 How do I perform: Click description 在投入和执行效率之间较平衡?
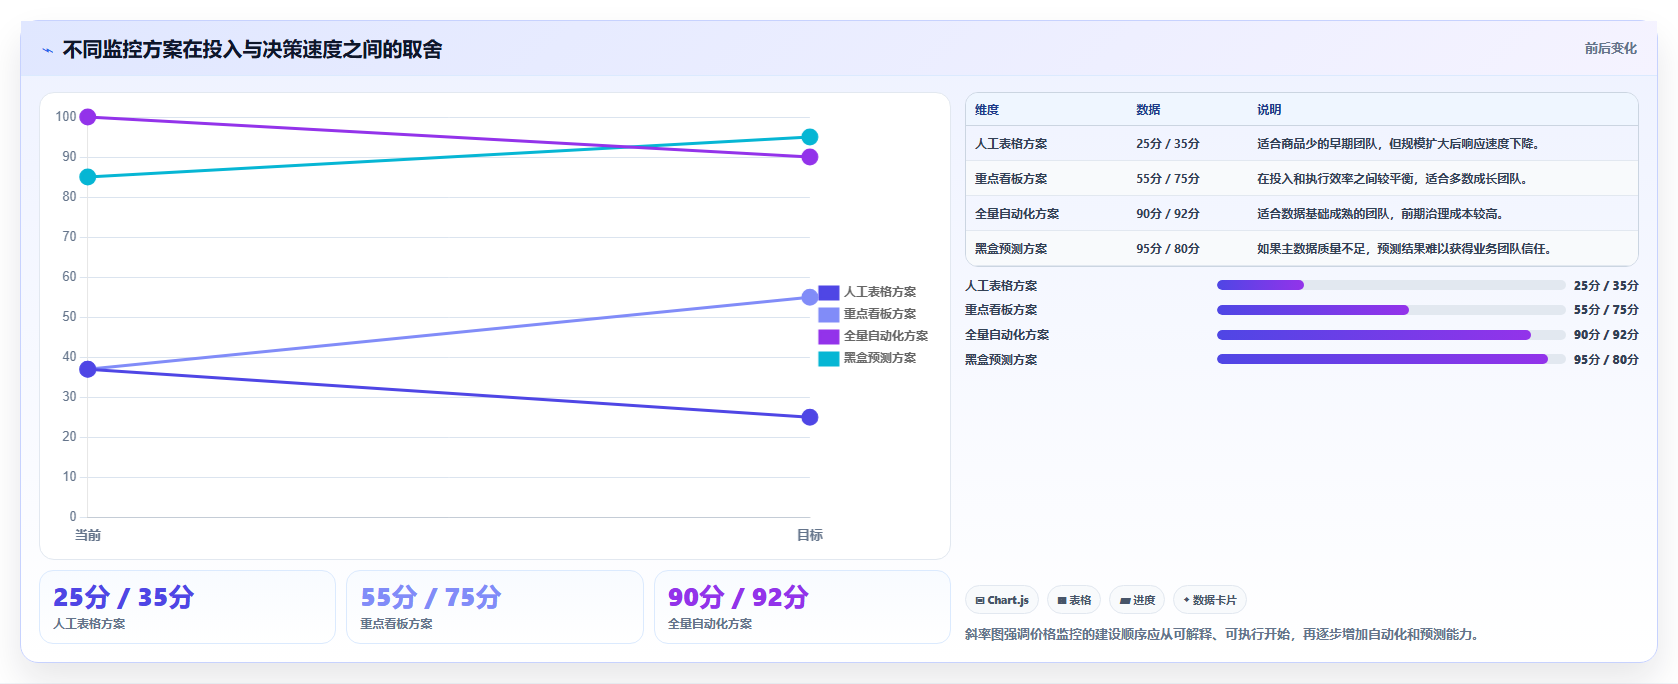(1392, 179)
